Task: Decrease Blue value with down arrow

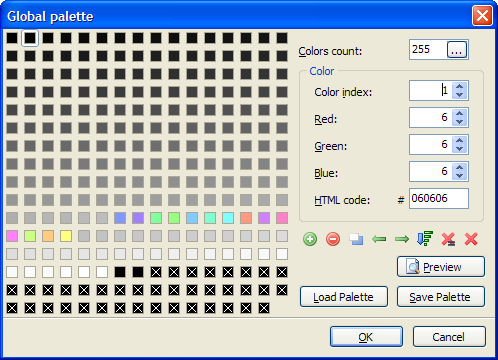Action: pyautogui.click(x=460, y=176)
